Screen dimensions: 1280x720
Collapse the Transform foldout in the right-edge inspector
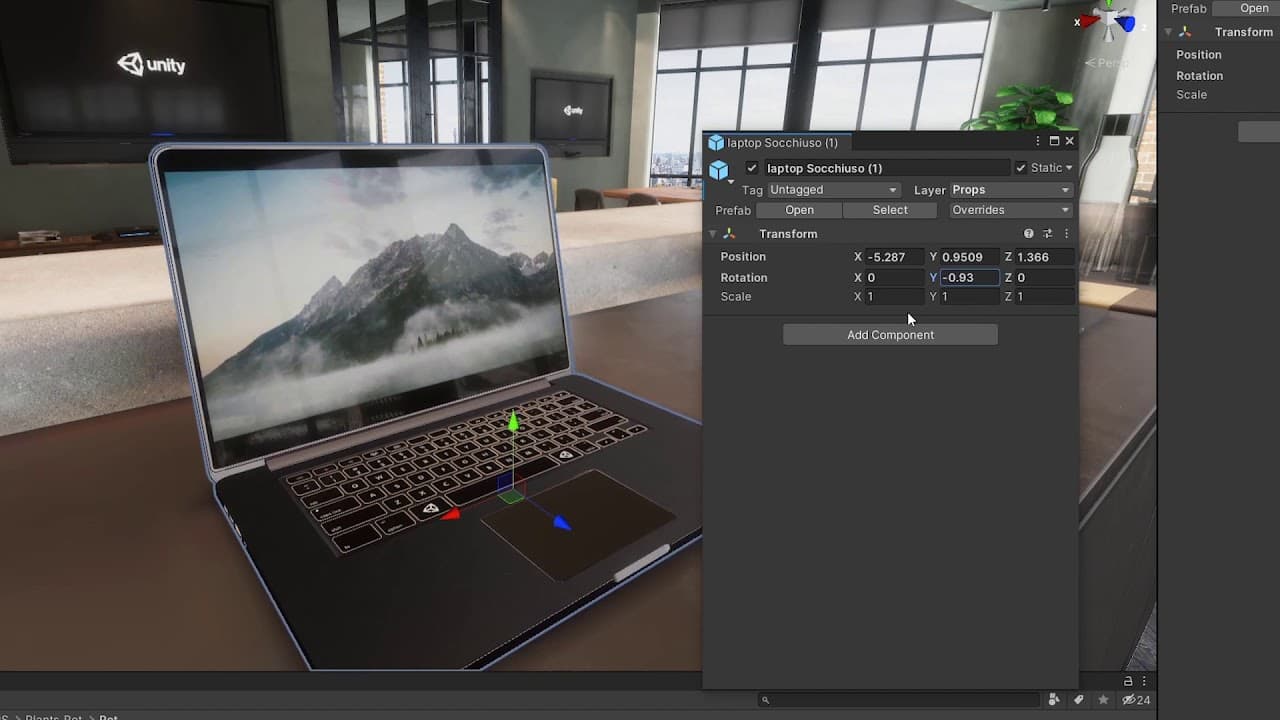pyautogui.click(x=1168, y=32)
